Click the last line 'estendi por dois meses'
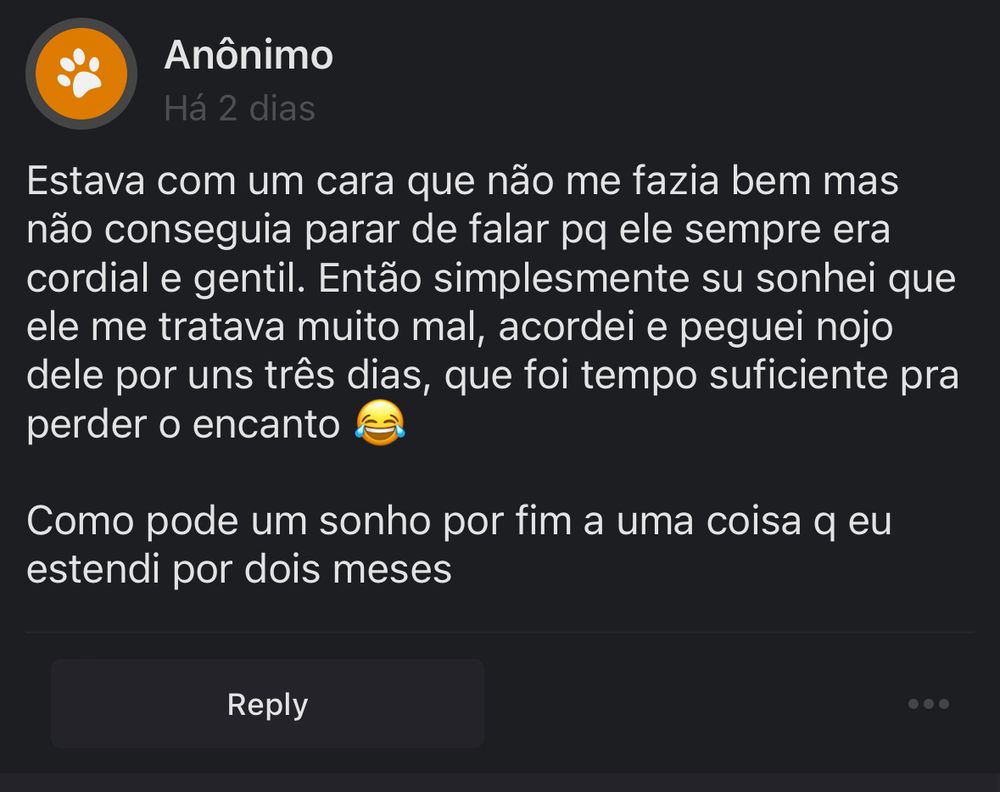This screenshot has width=1000, height=792. [239, 570]
